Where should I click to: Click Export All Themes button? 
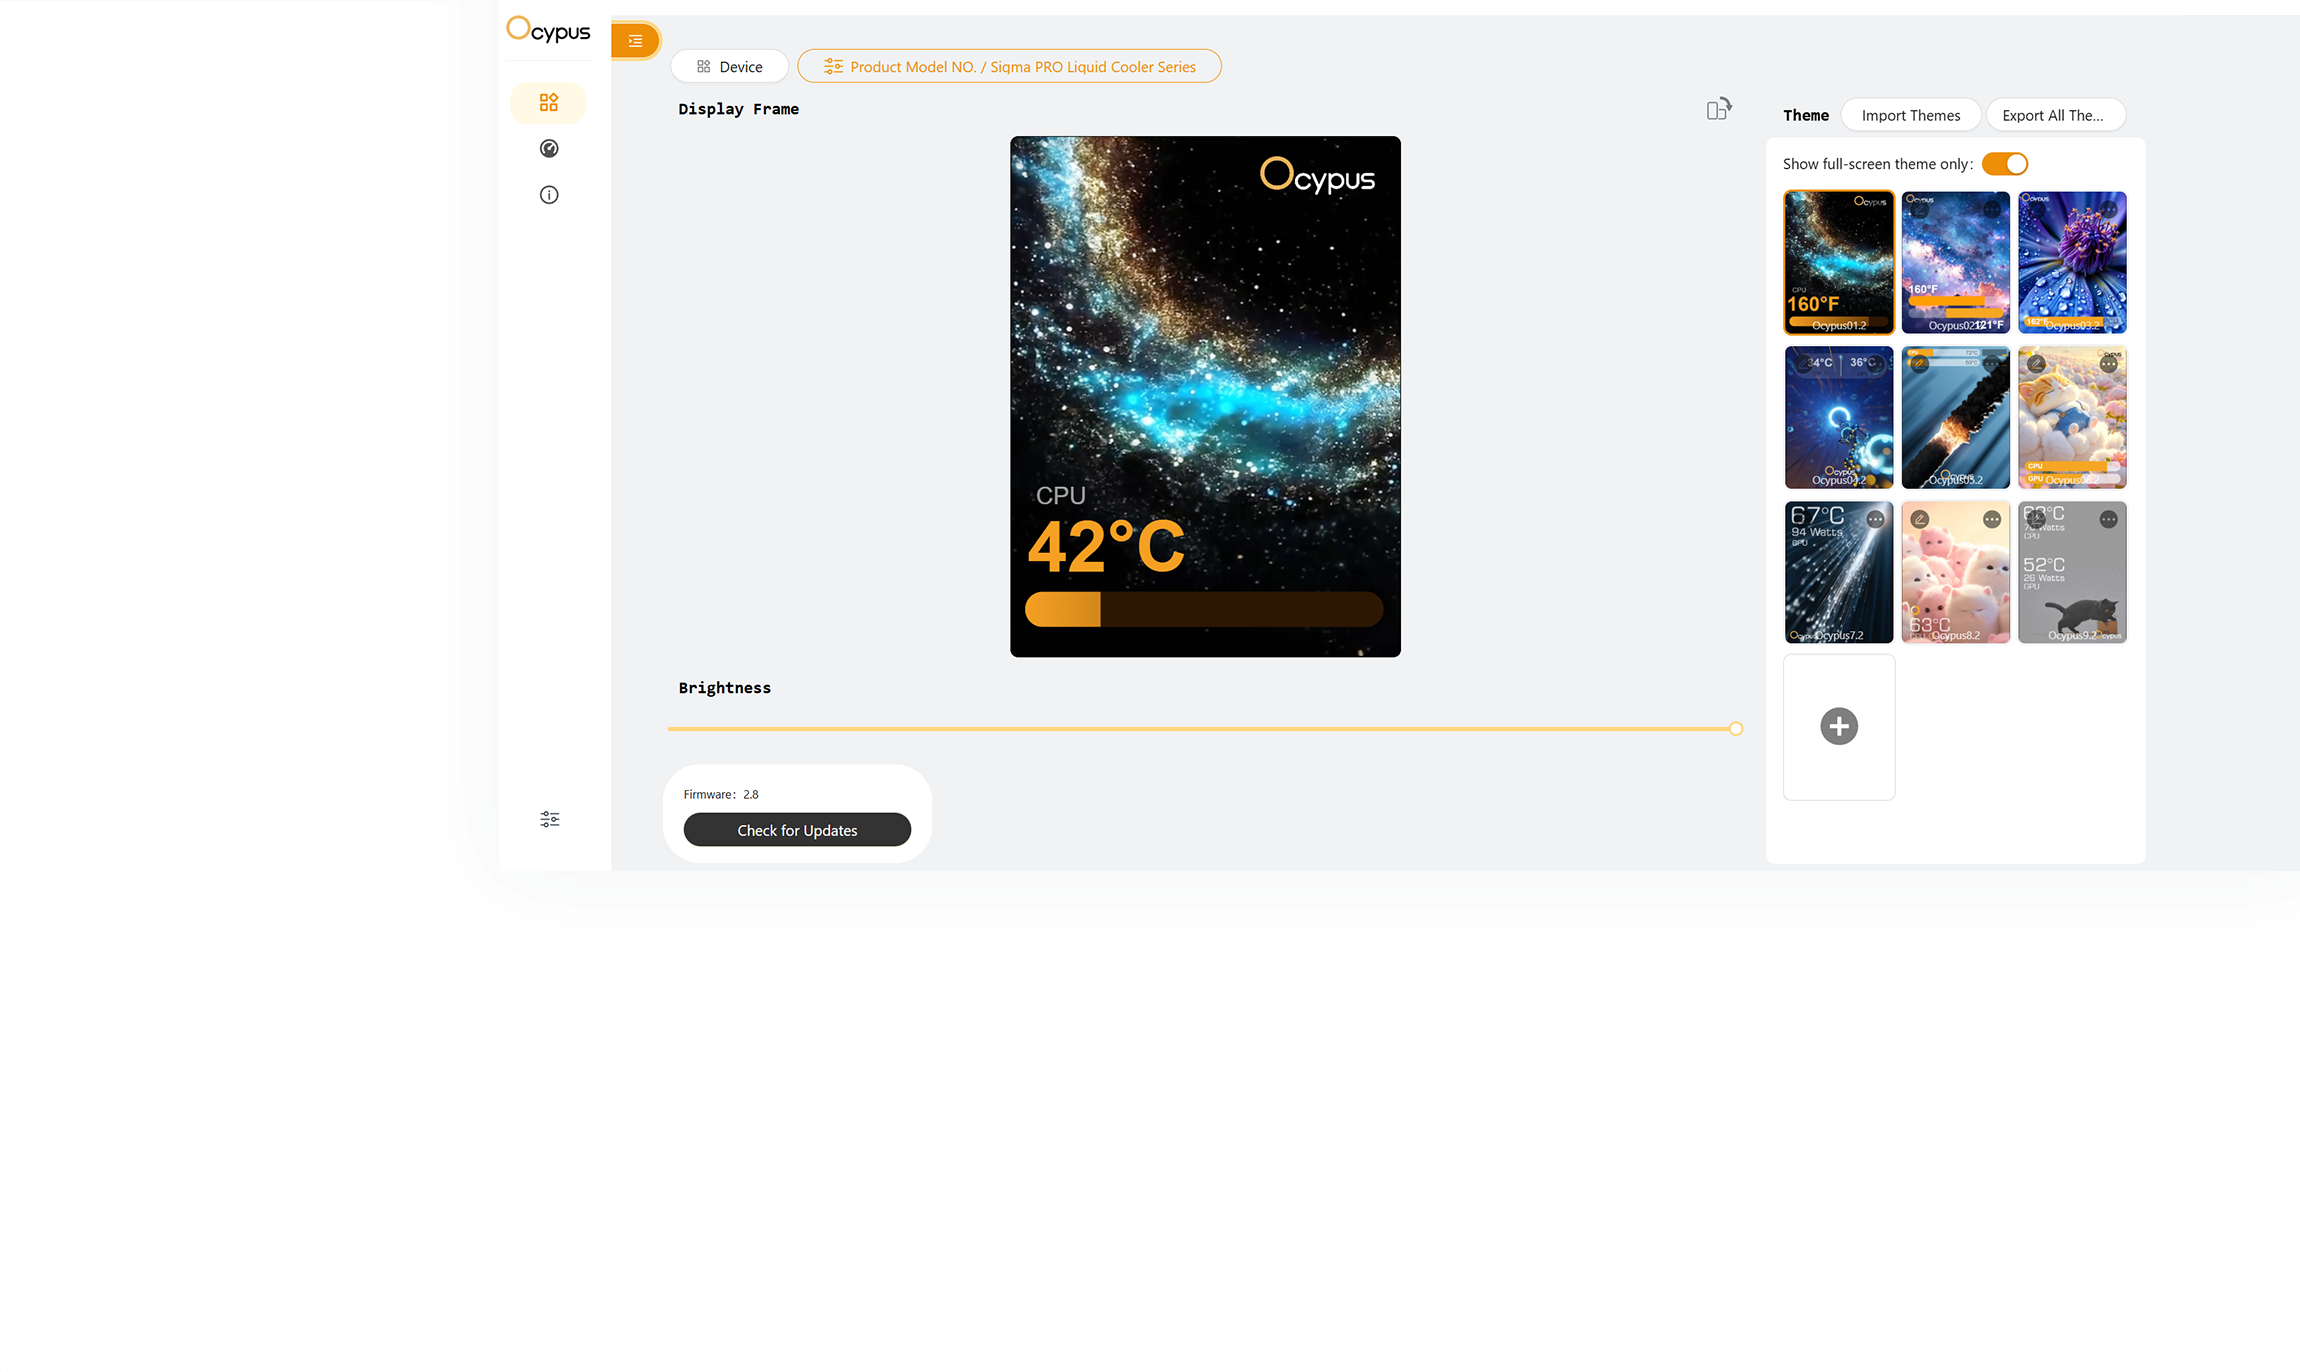[x=2054, y=116]
